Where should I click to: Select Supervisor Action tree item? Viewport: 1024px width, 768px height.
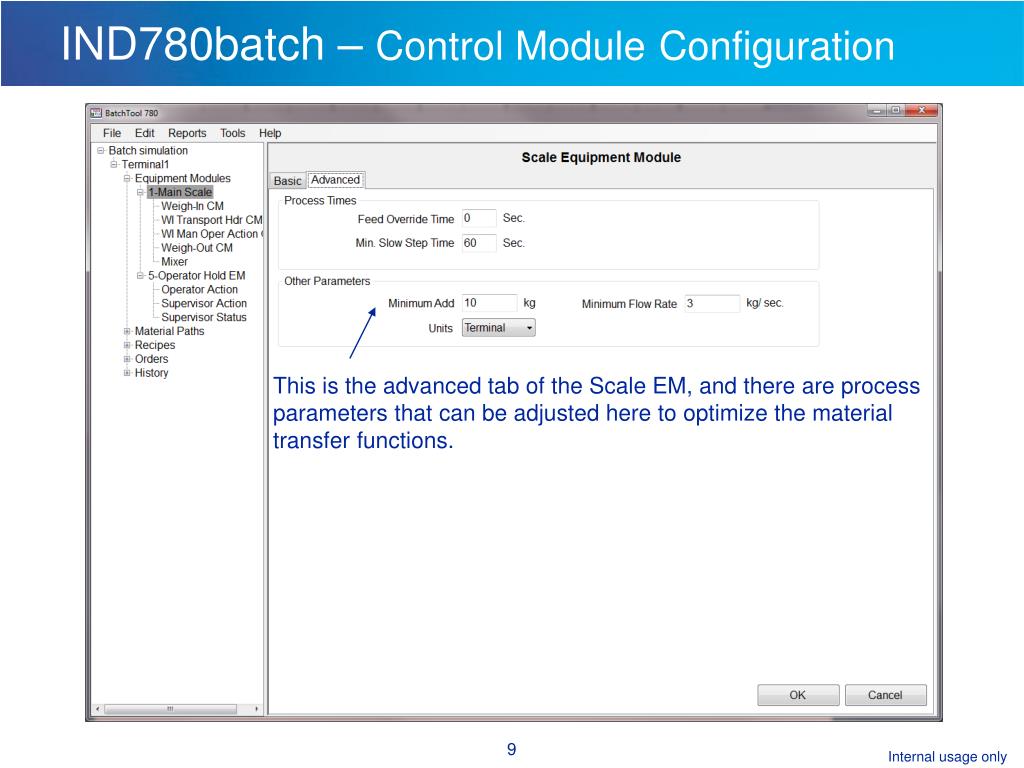click(x=204, y=303)
